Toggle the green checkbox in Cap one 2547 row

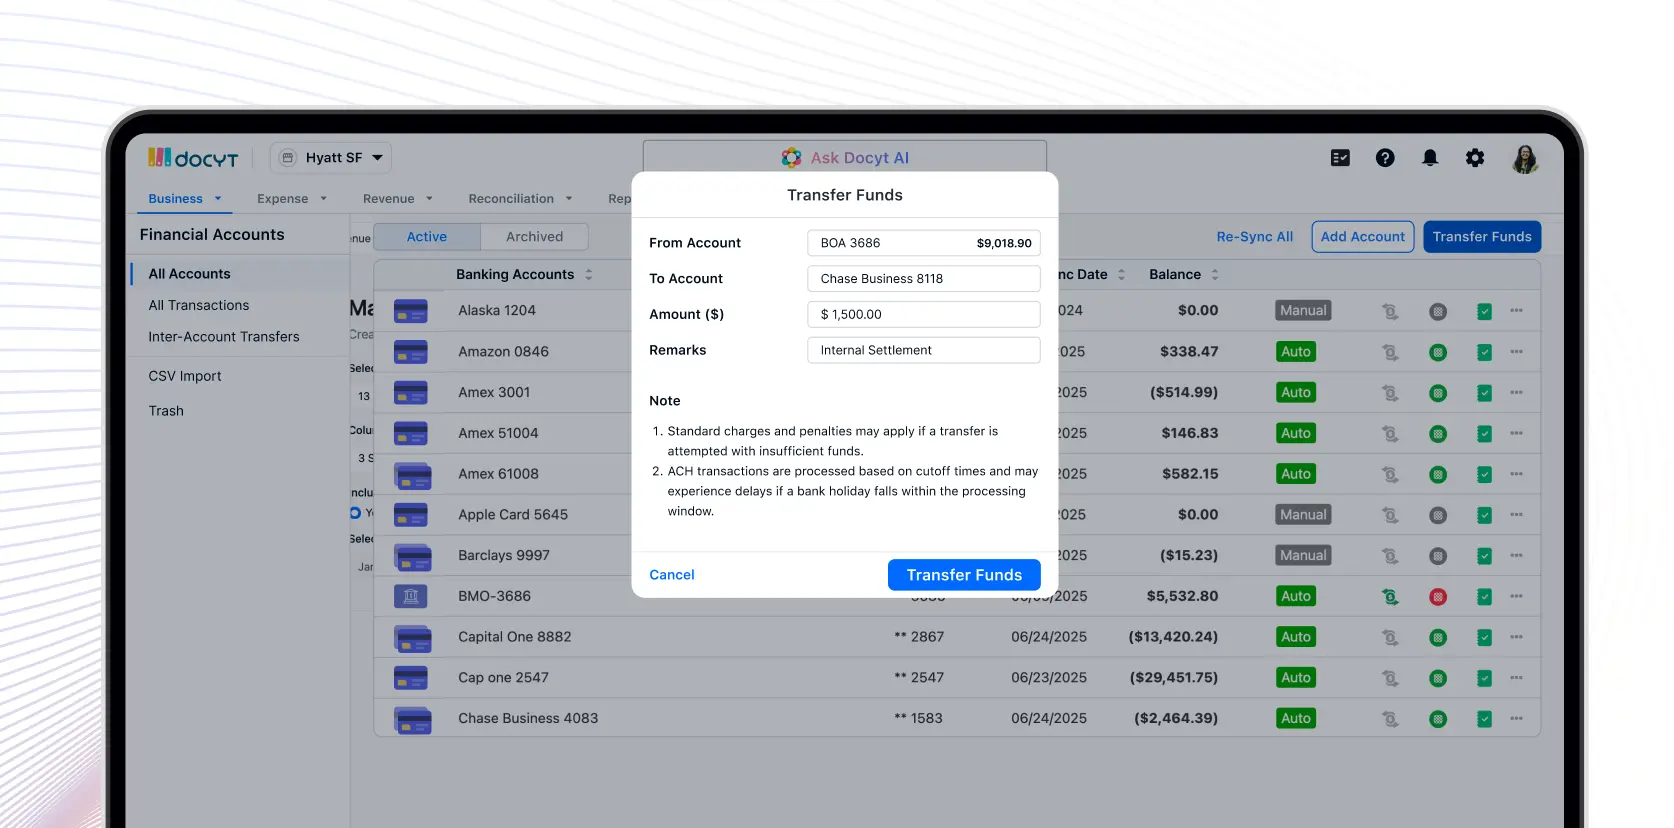pyautogui.click(x=1484, y=678)
